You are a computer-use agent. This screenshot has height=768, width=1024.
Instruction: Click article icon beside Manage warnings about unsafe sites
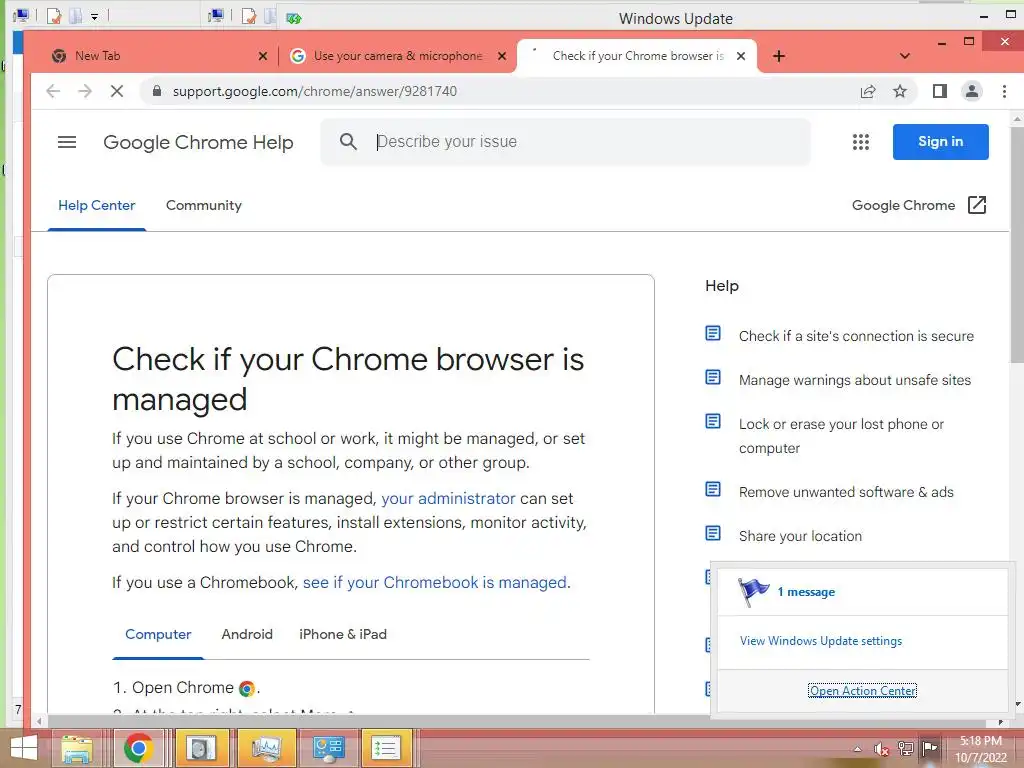pyautogui.click(x=713, y=377)
